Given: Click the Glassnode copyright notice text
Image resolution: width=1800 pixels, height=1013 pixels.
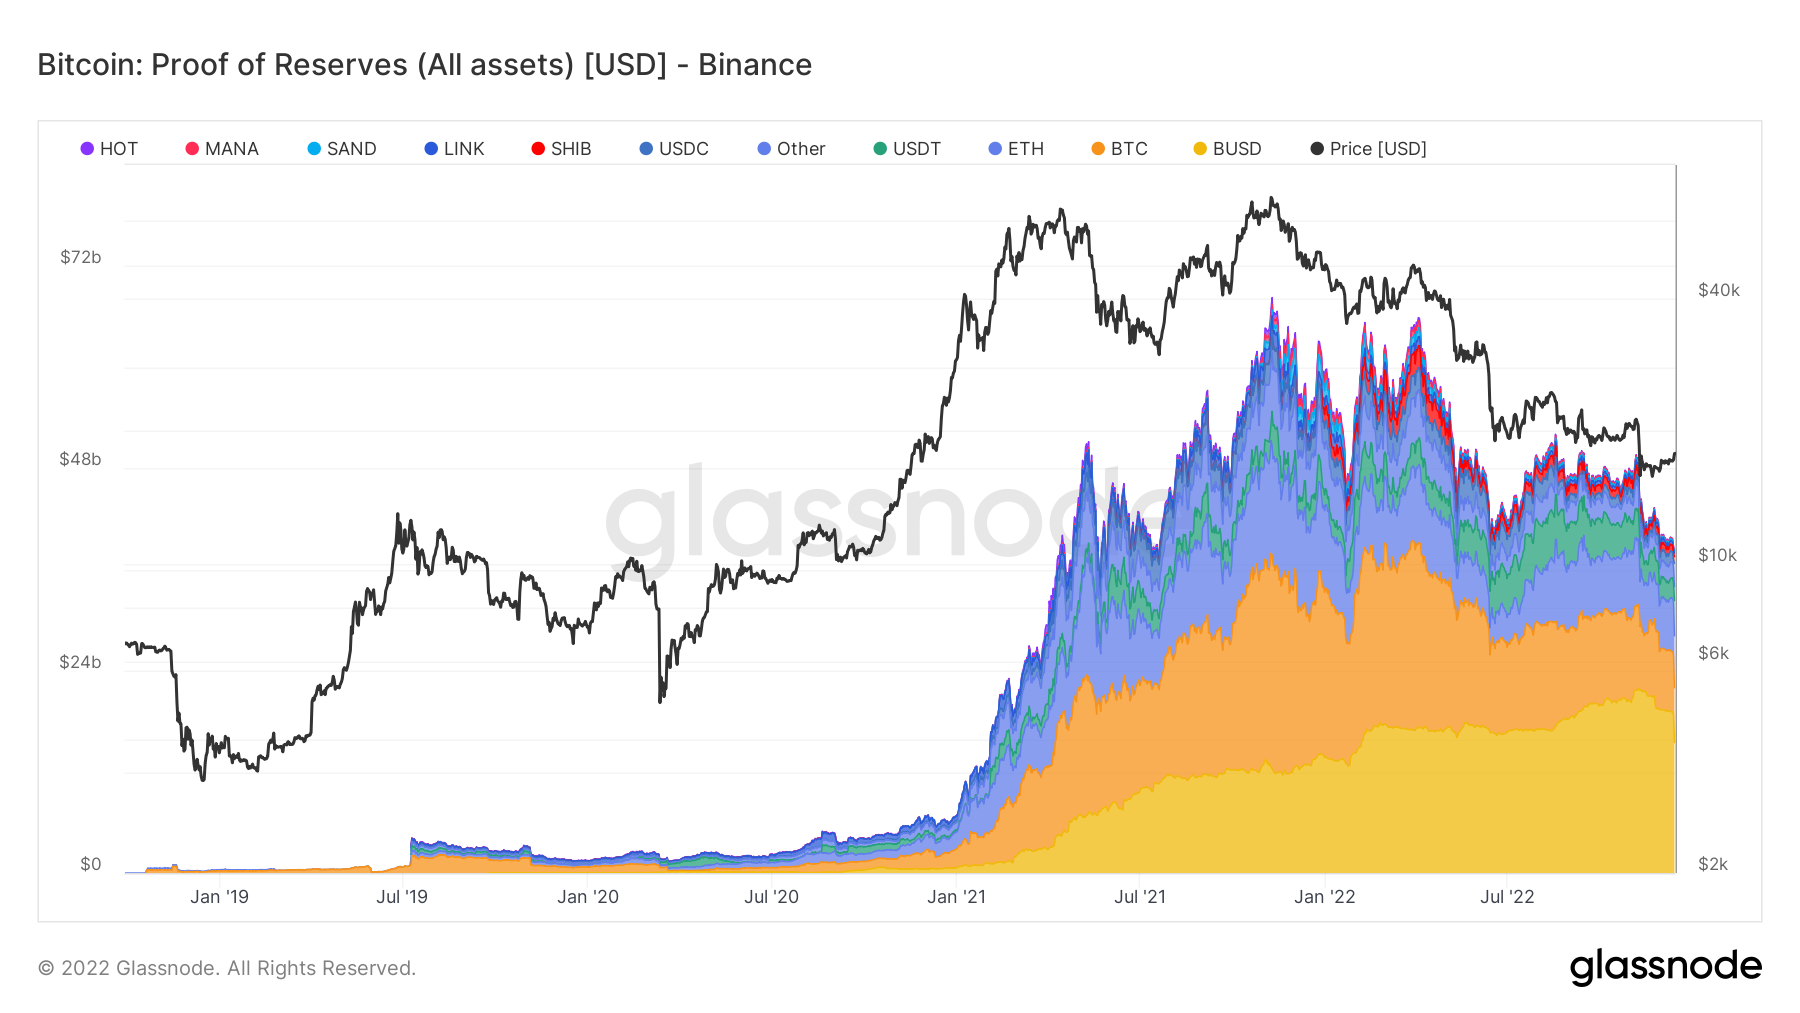Looking at the screenshot, I should click(x=227, y=968).
